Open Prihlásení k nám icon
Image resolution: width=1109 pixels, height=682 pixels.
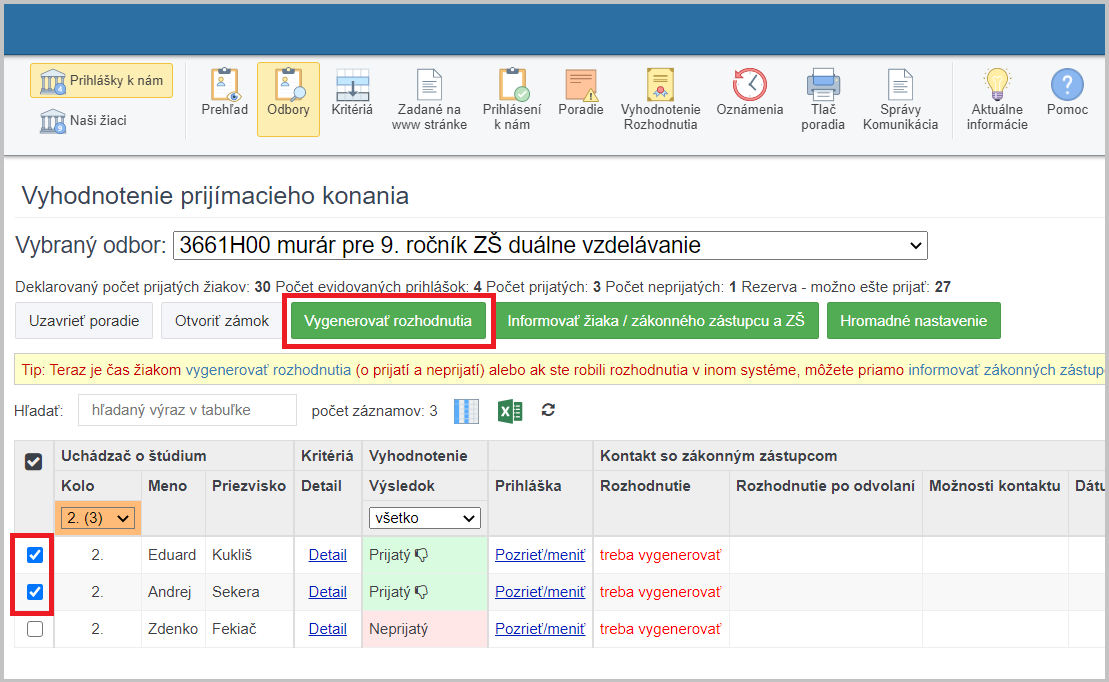click(511, 100)
